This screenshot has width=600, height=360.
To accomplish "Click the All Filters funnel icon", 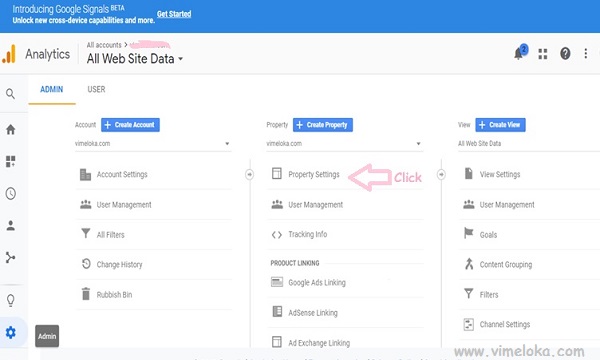I will pos(86,233).
